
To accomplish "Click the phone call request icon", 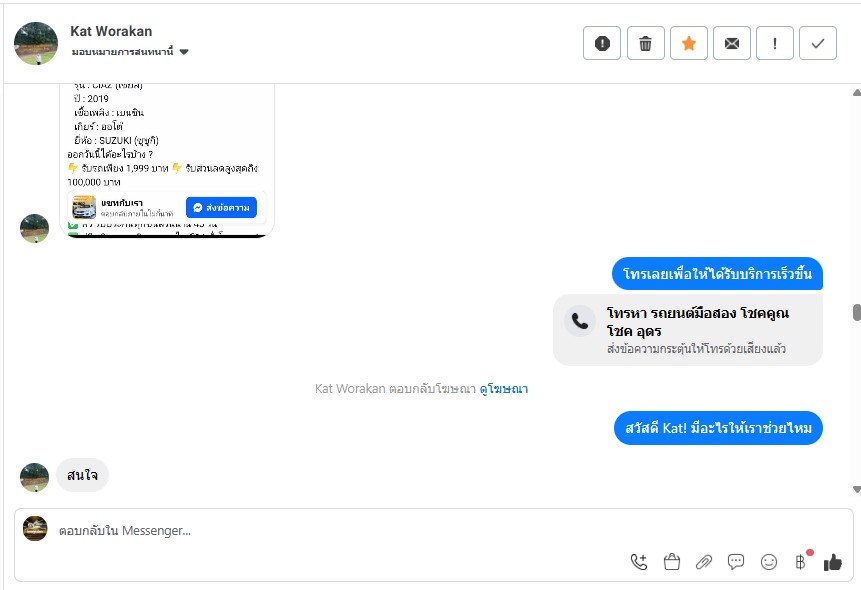I will click(x=639, y=562).
